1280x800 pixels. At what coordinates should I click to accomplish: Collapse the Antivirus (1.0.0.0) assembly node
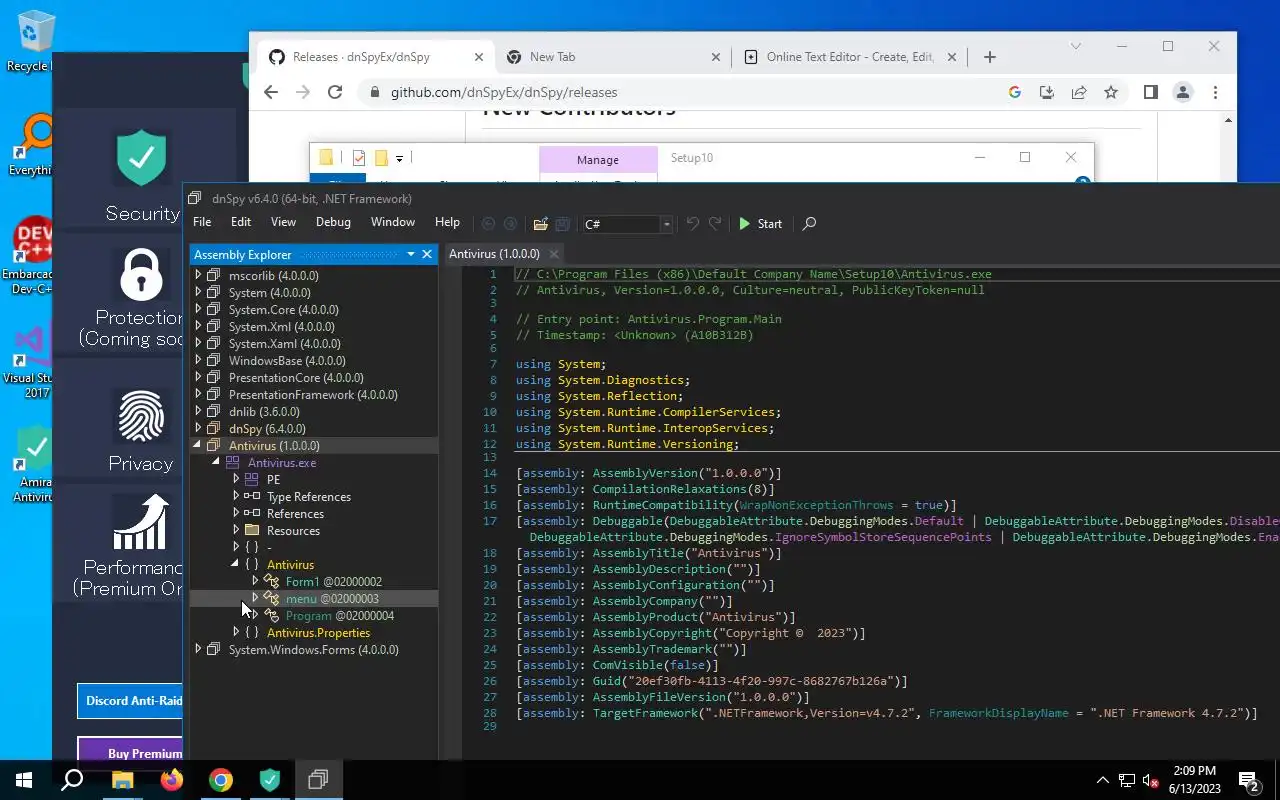tap(198, 445)
